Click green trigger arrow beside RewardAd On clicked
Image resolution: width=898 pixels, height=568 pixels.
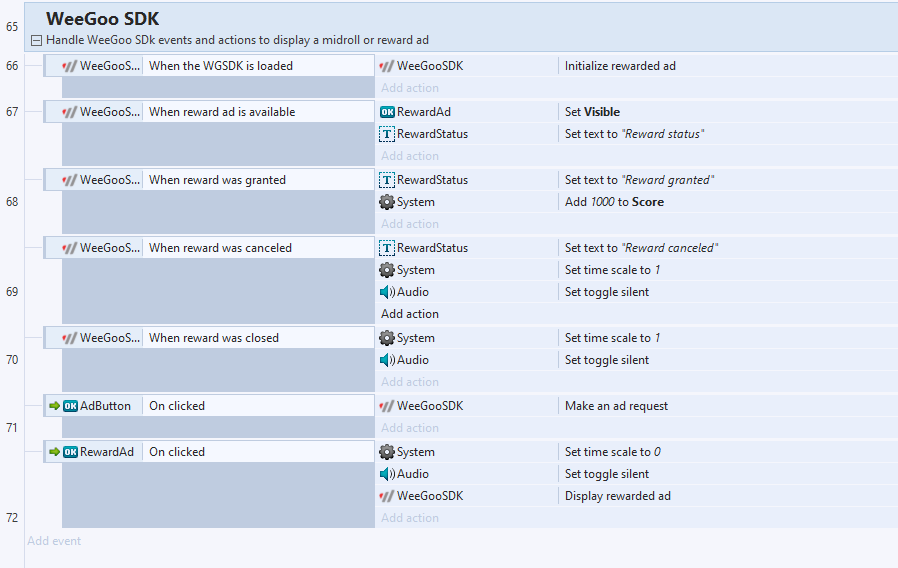[x=55, y=452]
